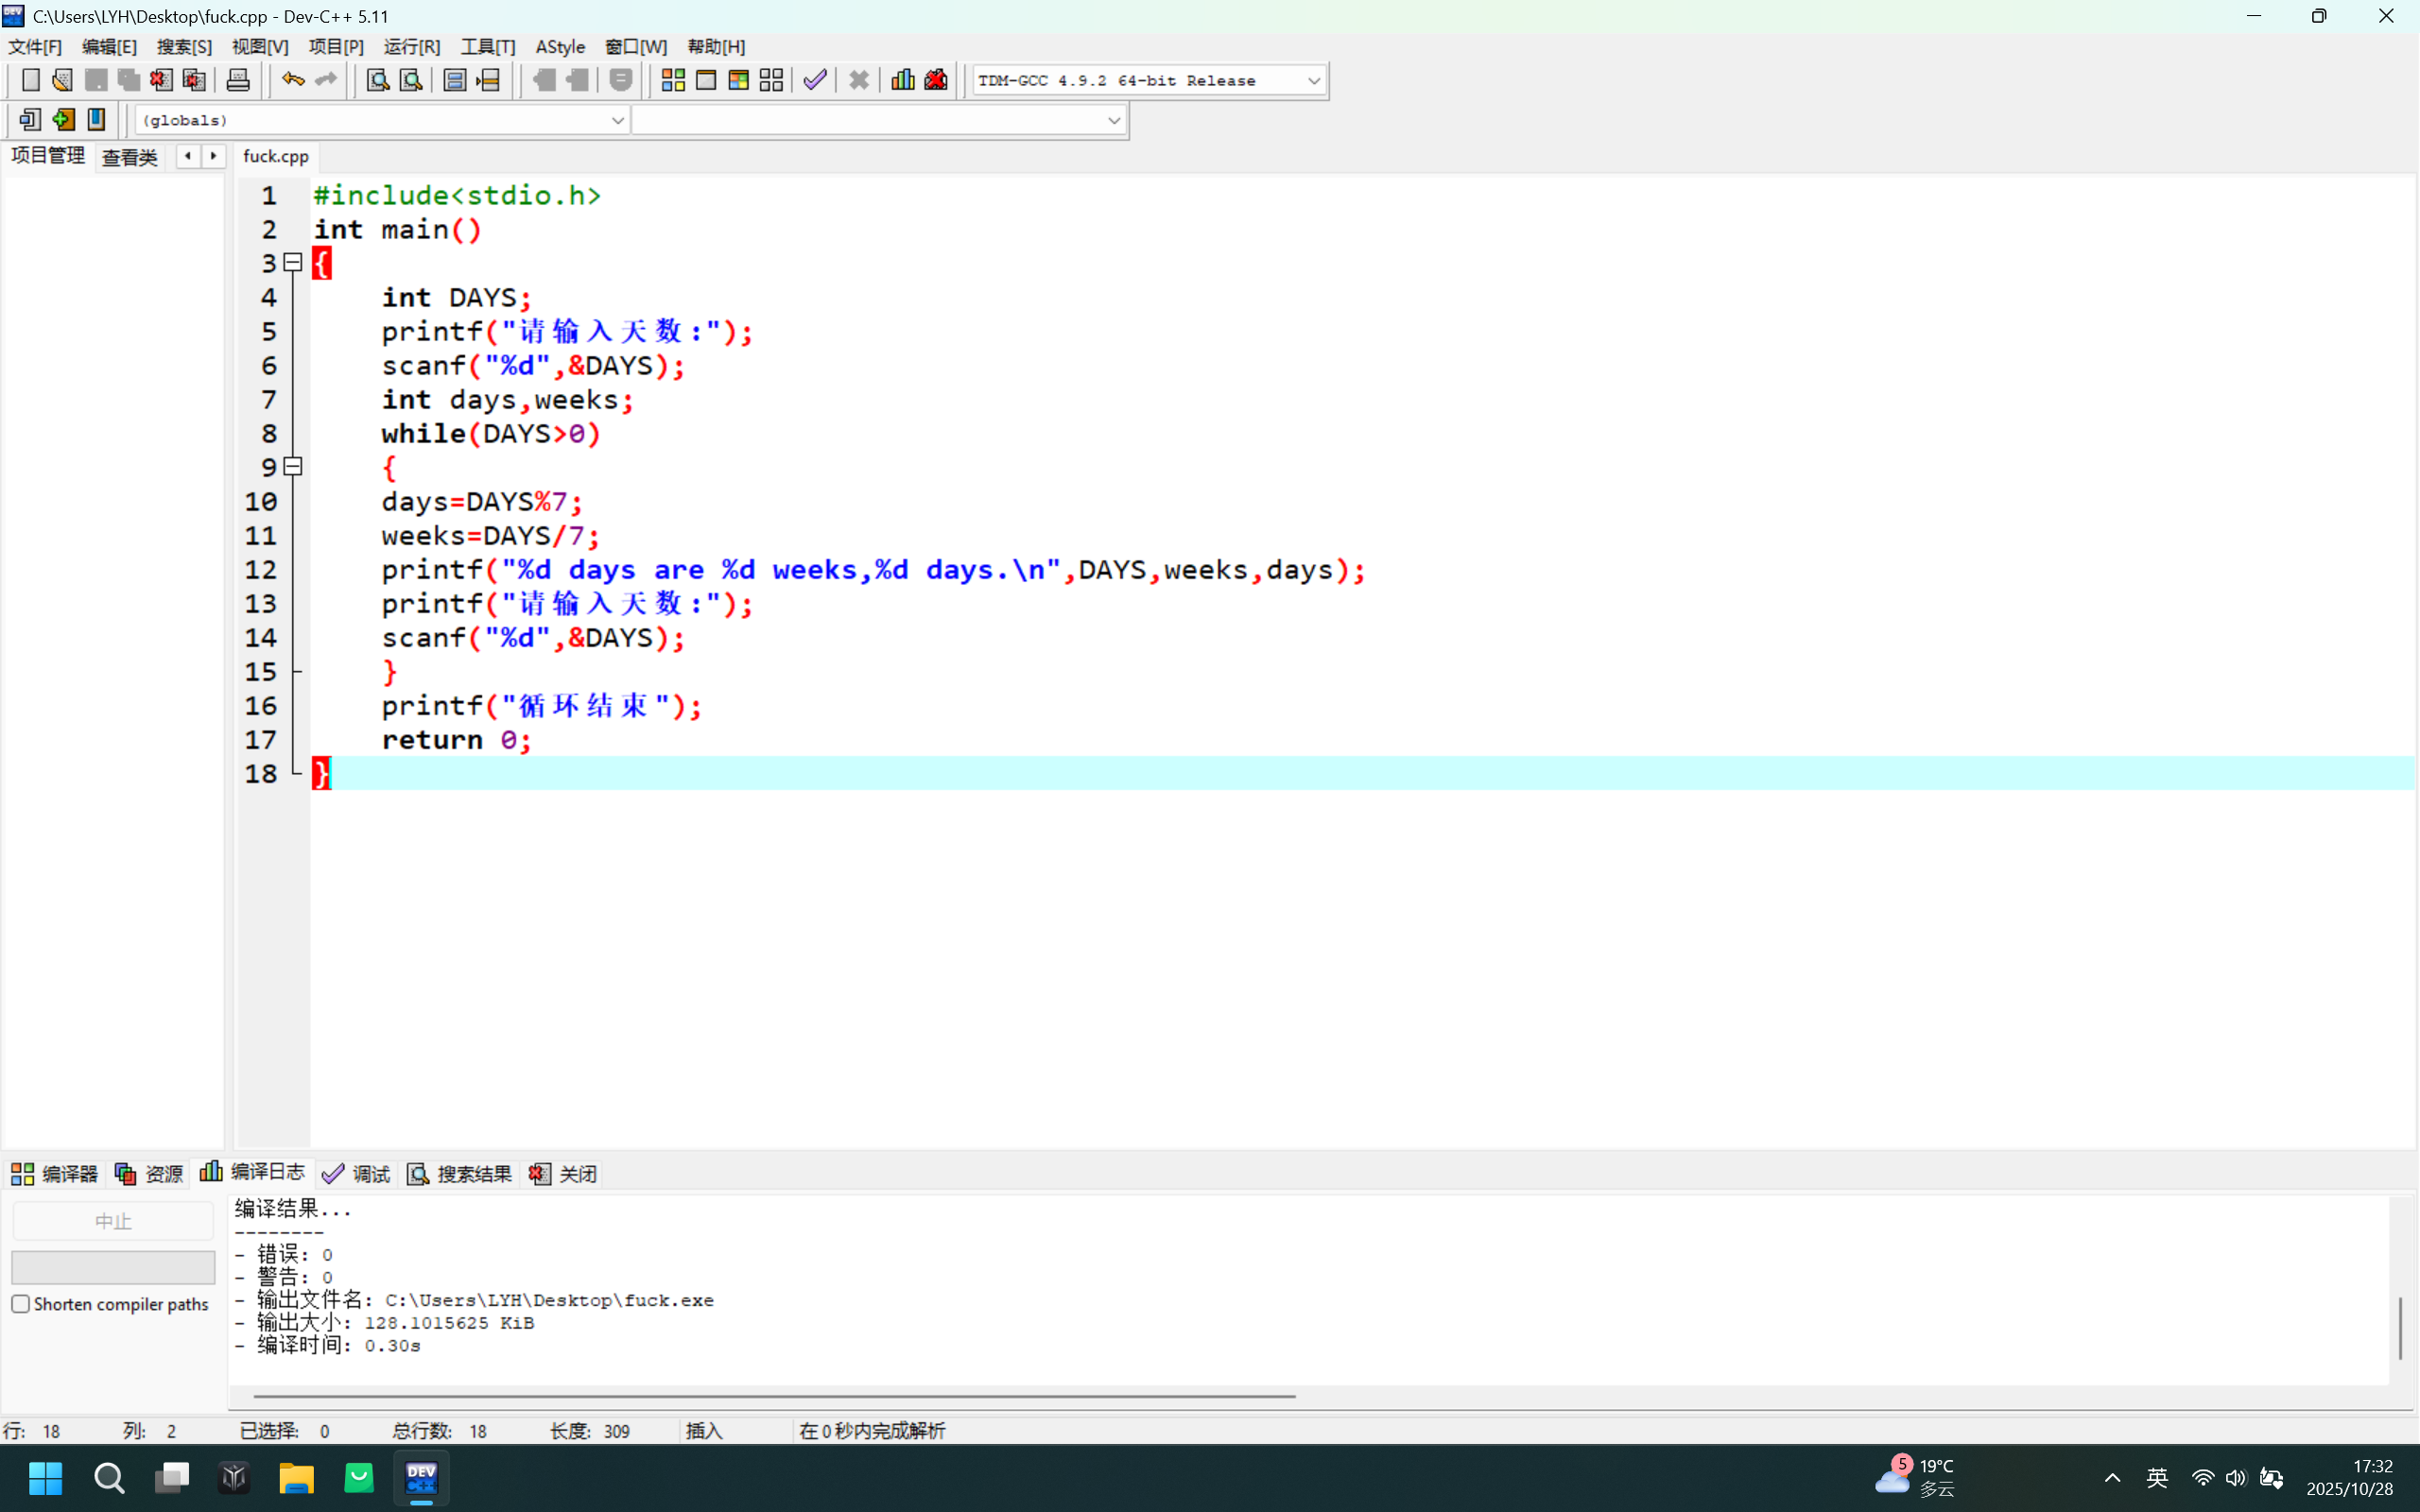Collapse the fold marker at line 3
2420x1512 pixels.
(293, 262)
